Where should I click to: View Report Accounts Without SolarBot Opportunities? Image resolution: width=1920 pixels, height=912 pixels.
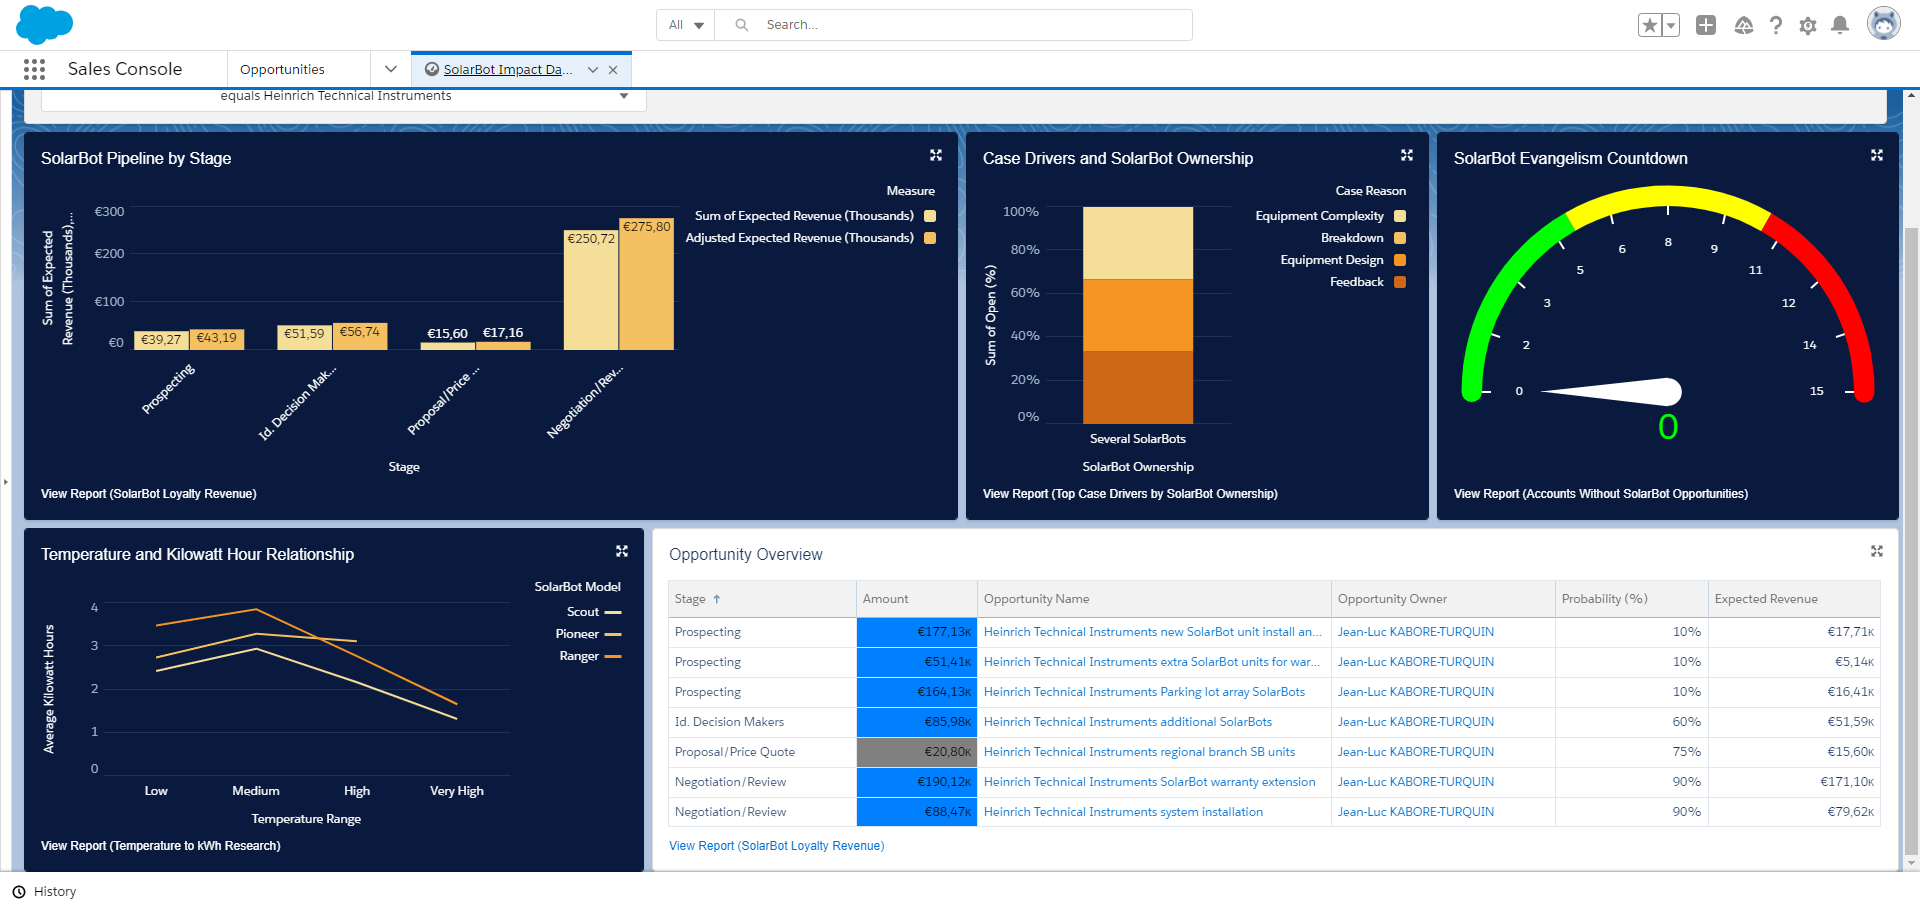point(1601,494)
